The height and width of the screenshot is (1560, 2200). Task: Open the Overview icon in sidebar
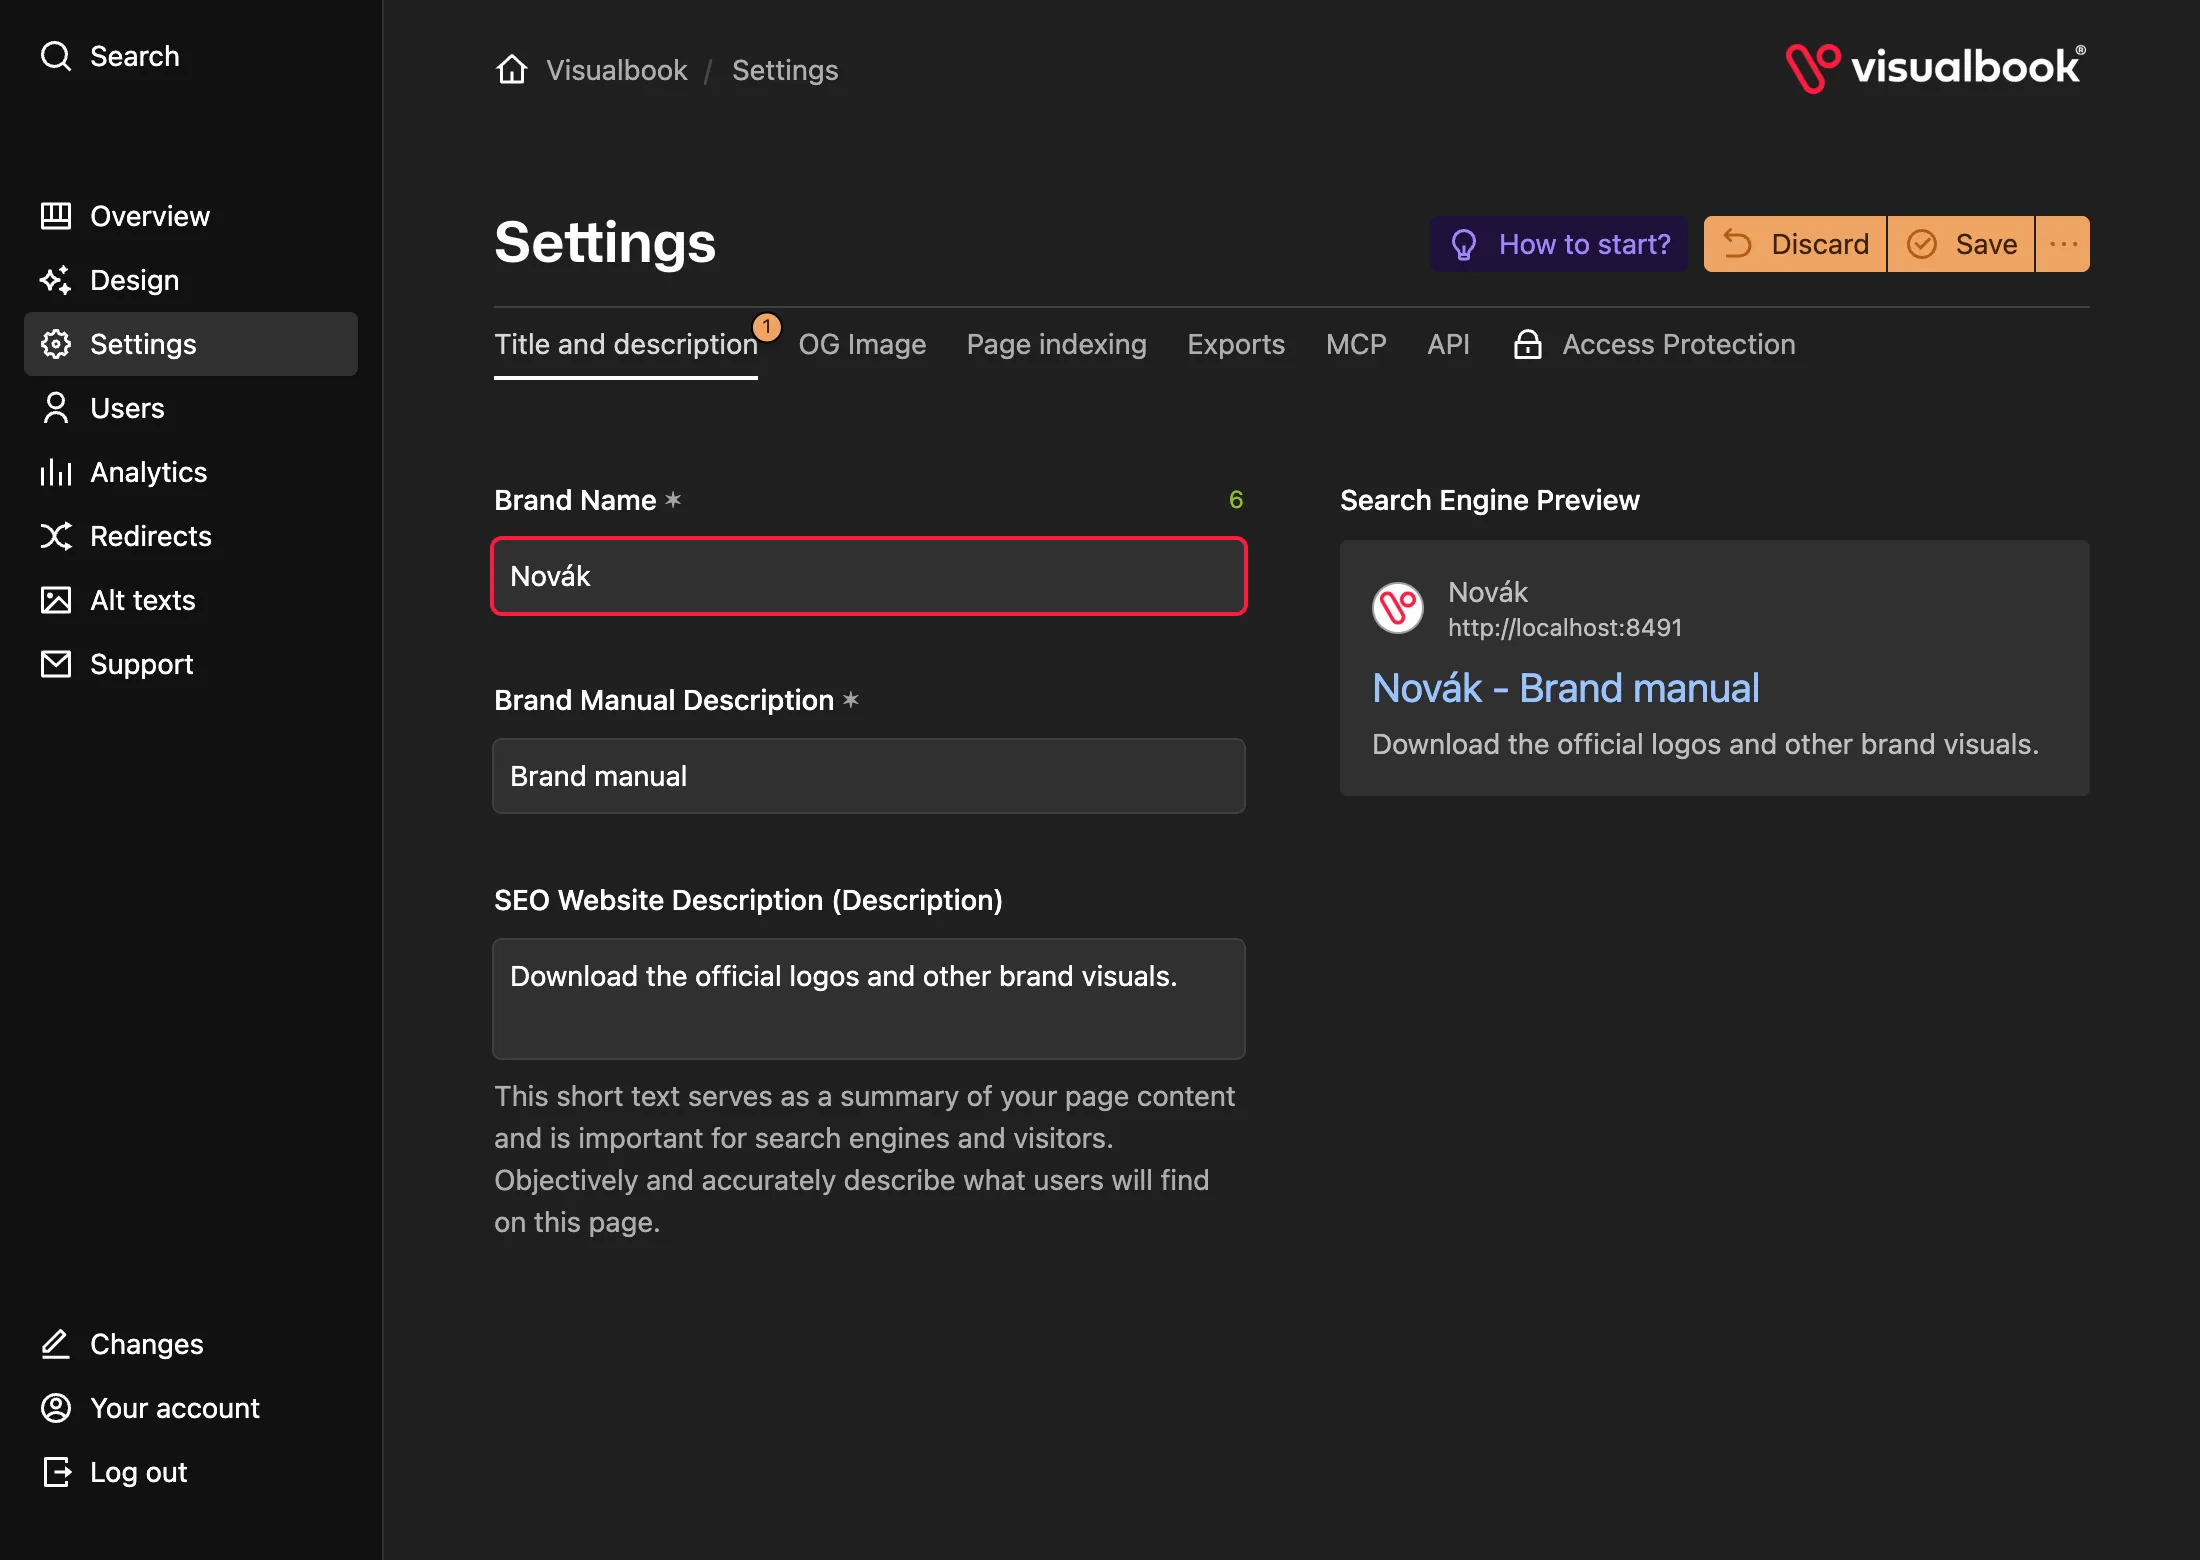pos(56,216)
